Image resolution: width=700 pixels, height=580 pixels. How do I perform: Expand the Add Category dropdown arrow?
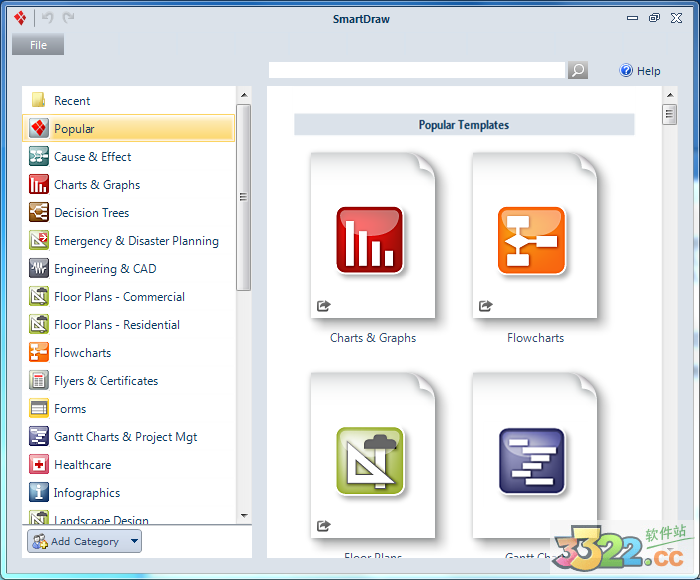point(134,541)
